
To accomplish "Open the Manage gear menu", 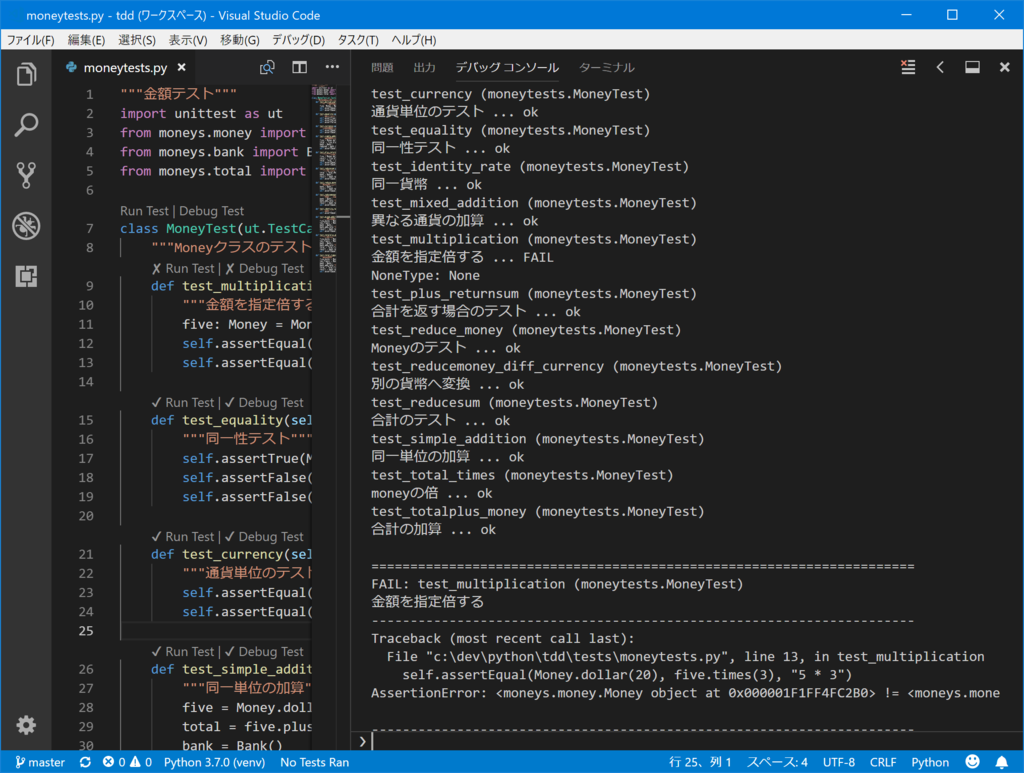I will (26, 725).
